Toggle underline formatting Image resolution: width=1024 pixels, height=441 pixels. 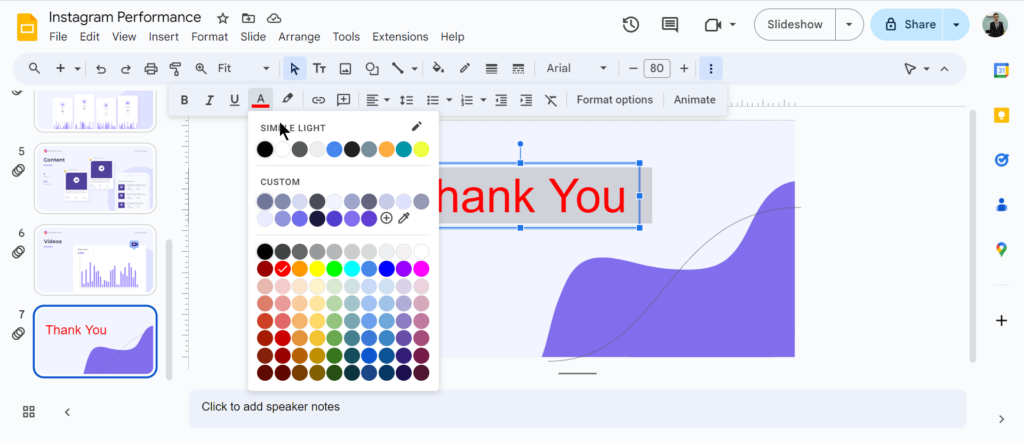tap(234, 100)
